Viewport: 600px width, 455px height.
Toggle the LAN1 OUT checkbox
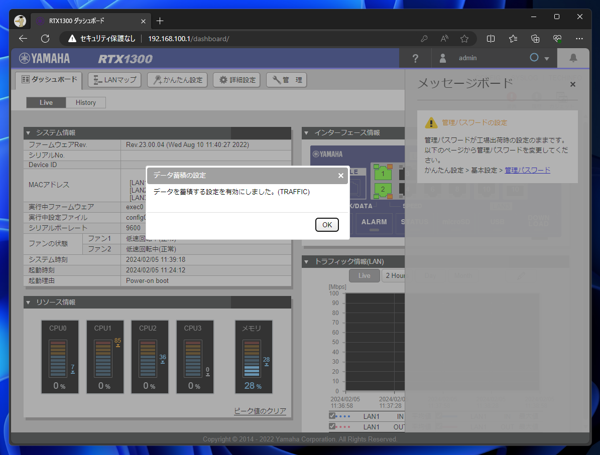click(x=334, y=427)
